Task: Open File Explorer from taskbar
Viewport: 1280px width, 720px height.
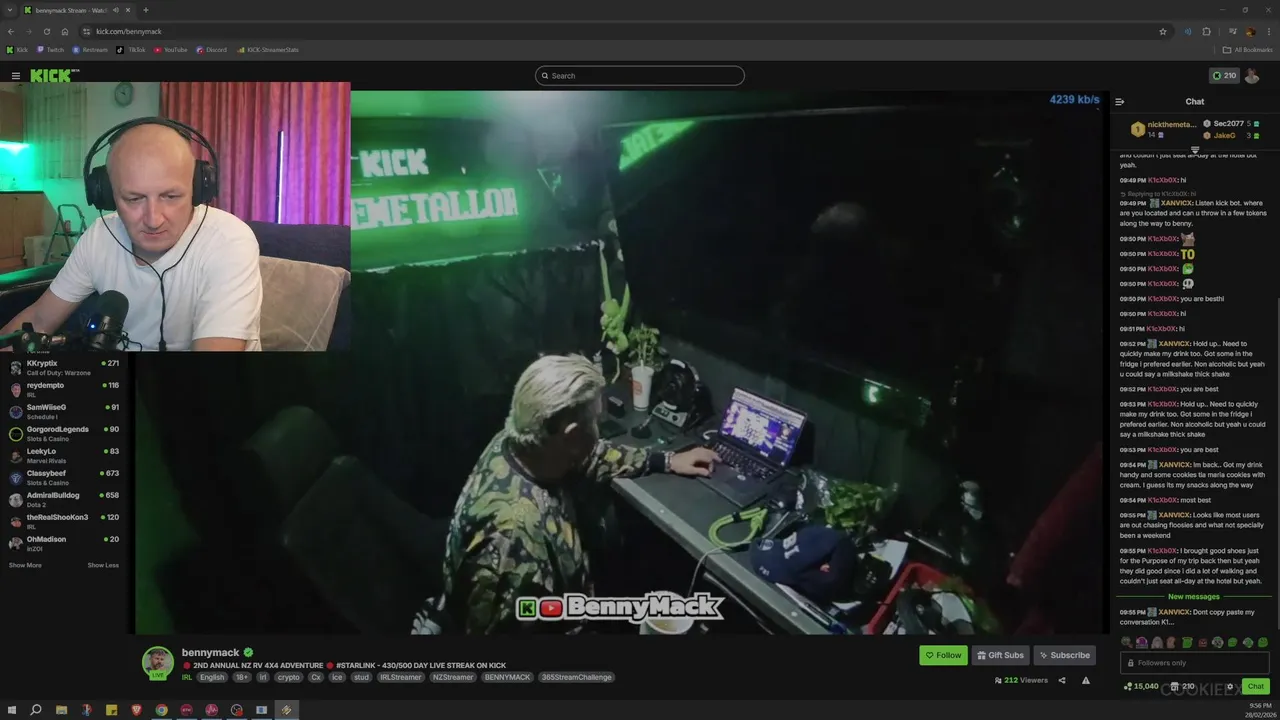Action: coord(61,710)
